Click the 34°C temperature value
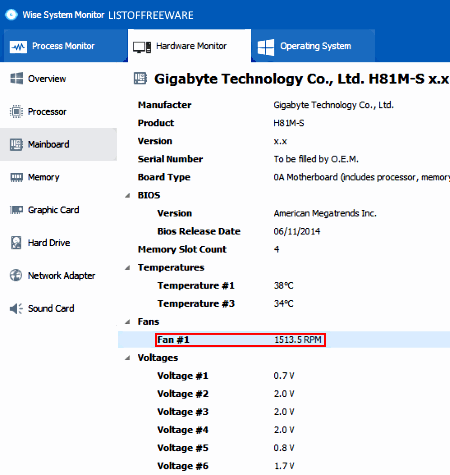 click(283, 303)
